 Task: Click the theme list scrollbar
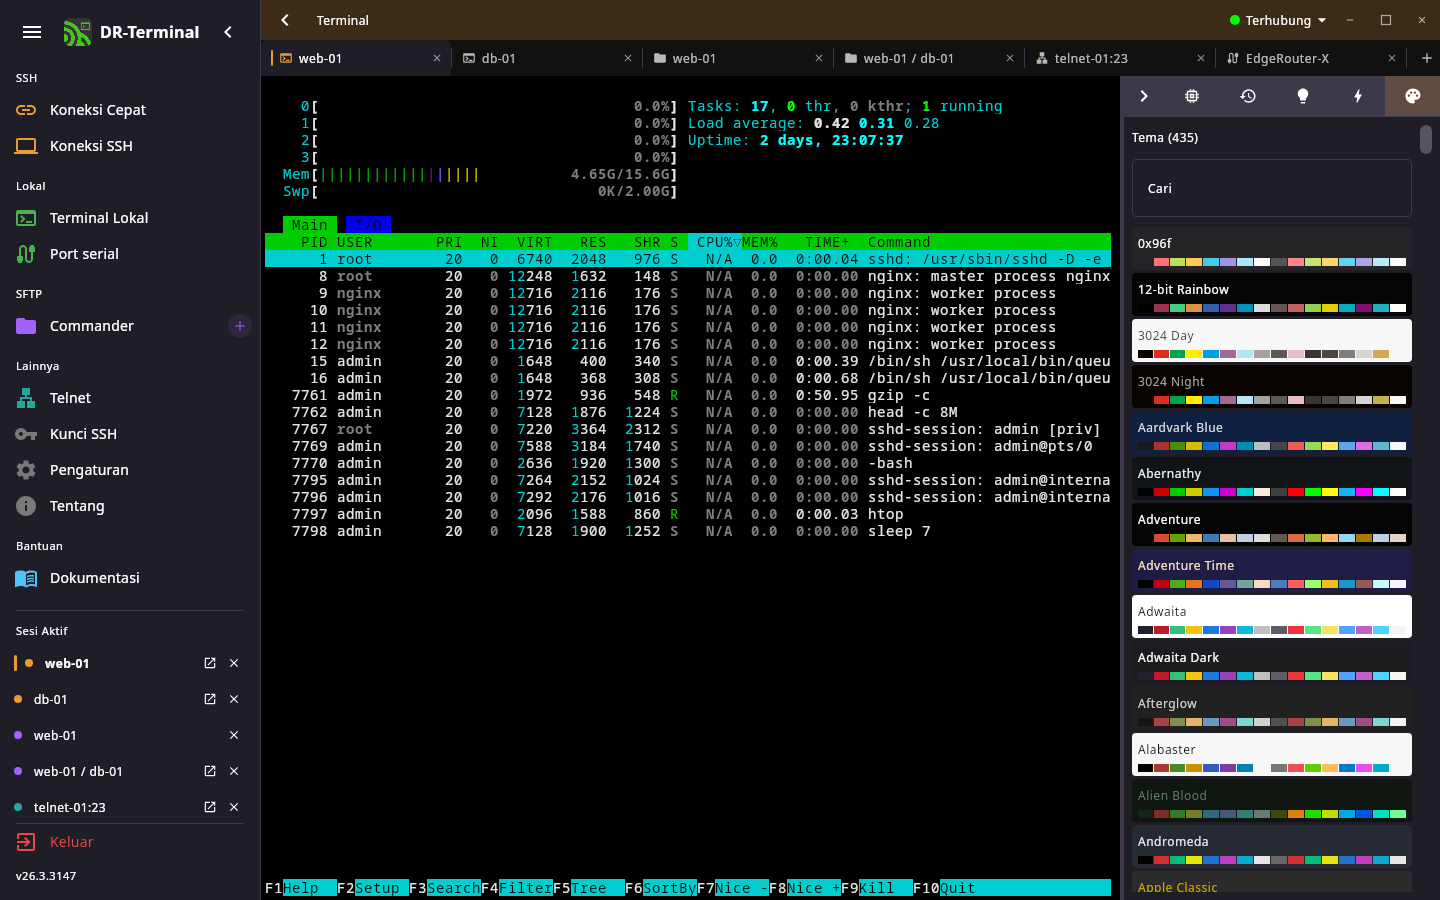(x=1426, y=139)
